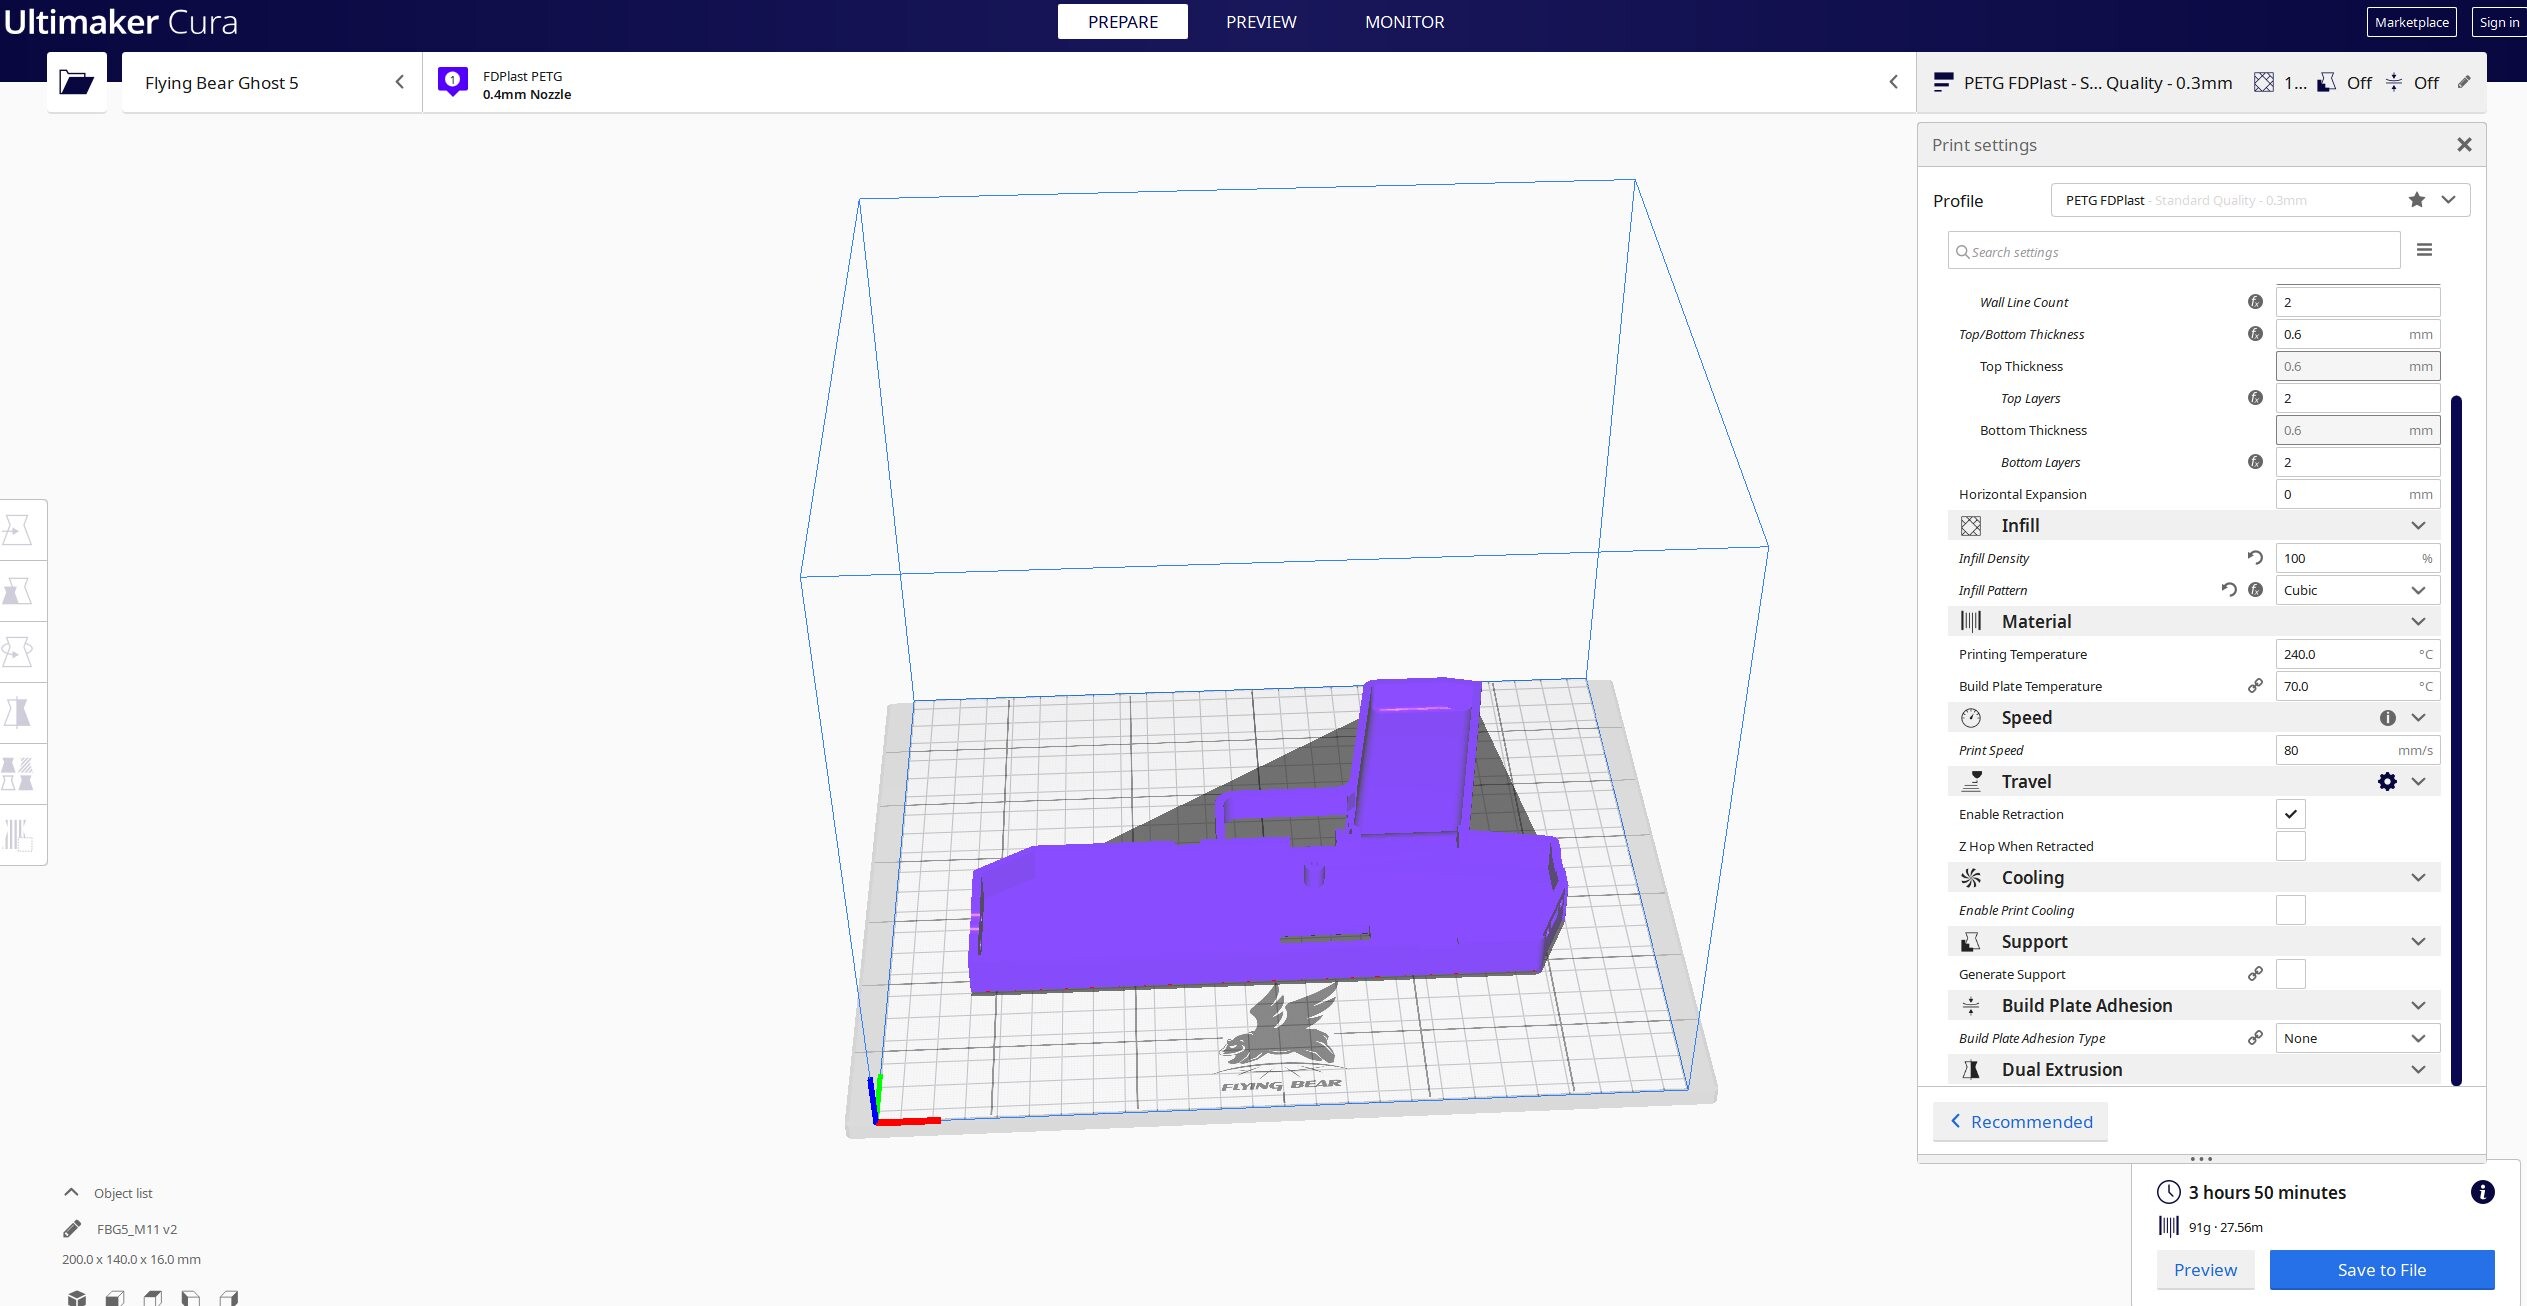Reset Infill Density with the revert arrow
Screen dimensions: 2527x1306
(x=2254, y=558)
